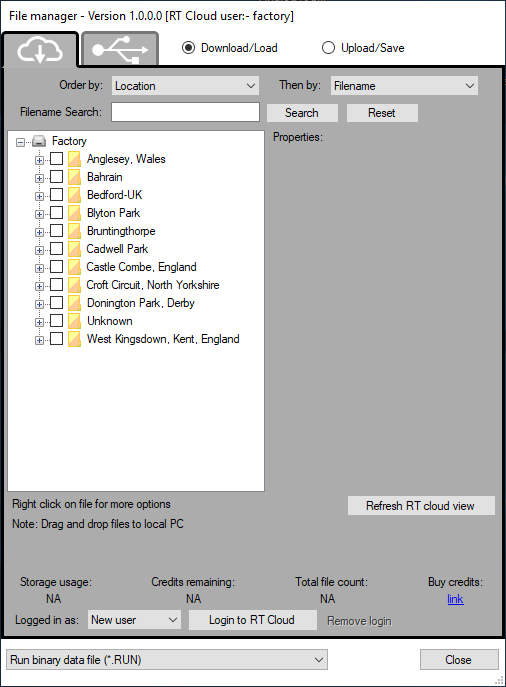This screenshot has width=506, height=687.
Task: Tick the Blyton Park checkbox
Action: tap(57, 212)
